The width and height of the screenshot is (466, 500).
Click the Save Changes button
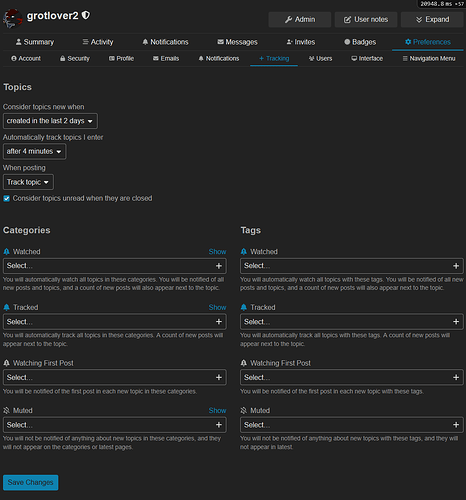click(31, 483)
